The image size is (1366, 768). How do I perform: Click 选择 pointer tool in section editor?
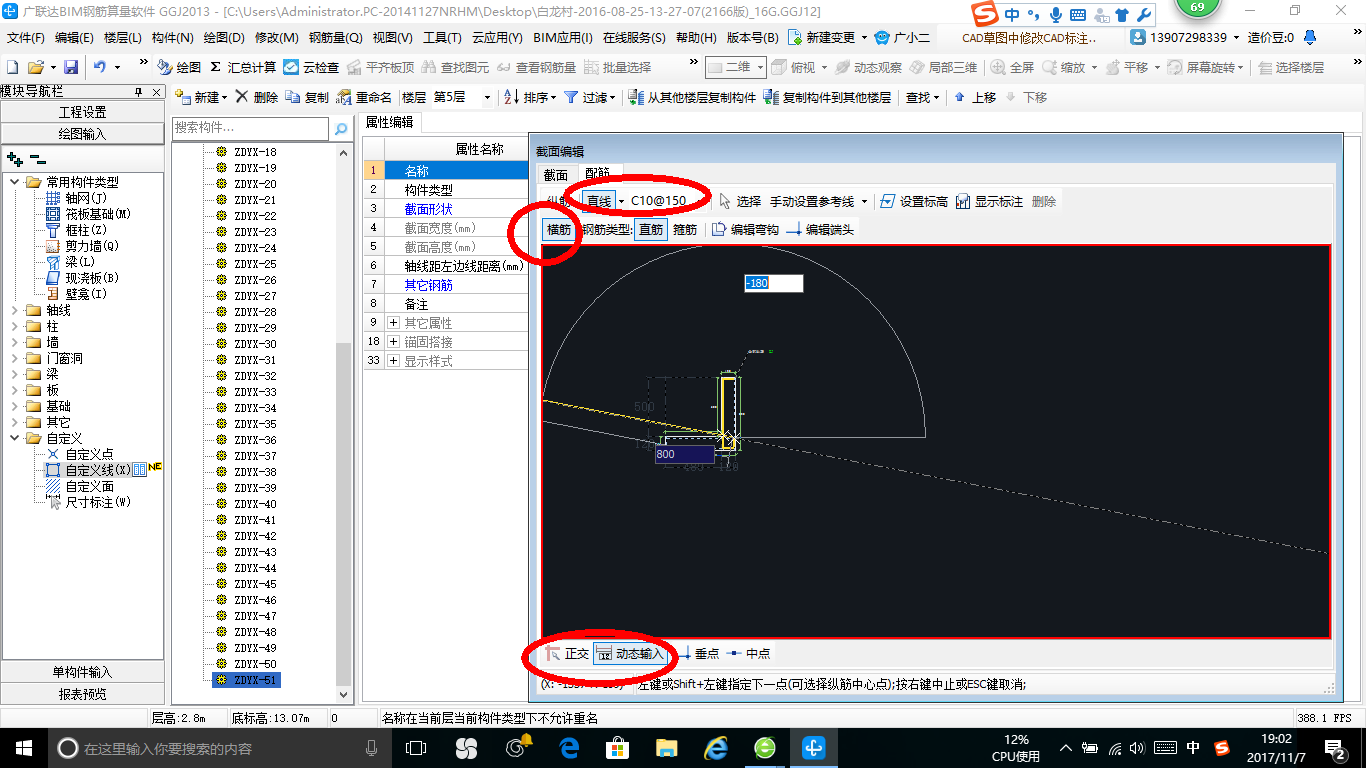(x=740, y=201)
